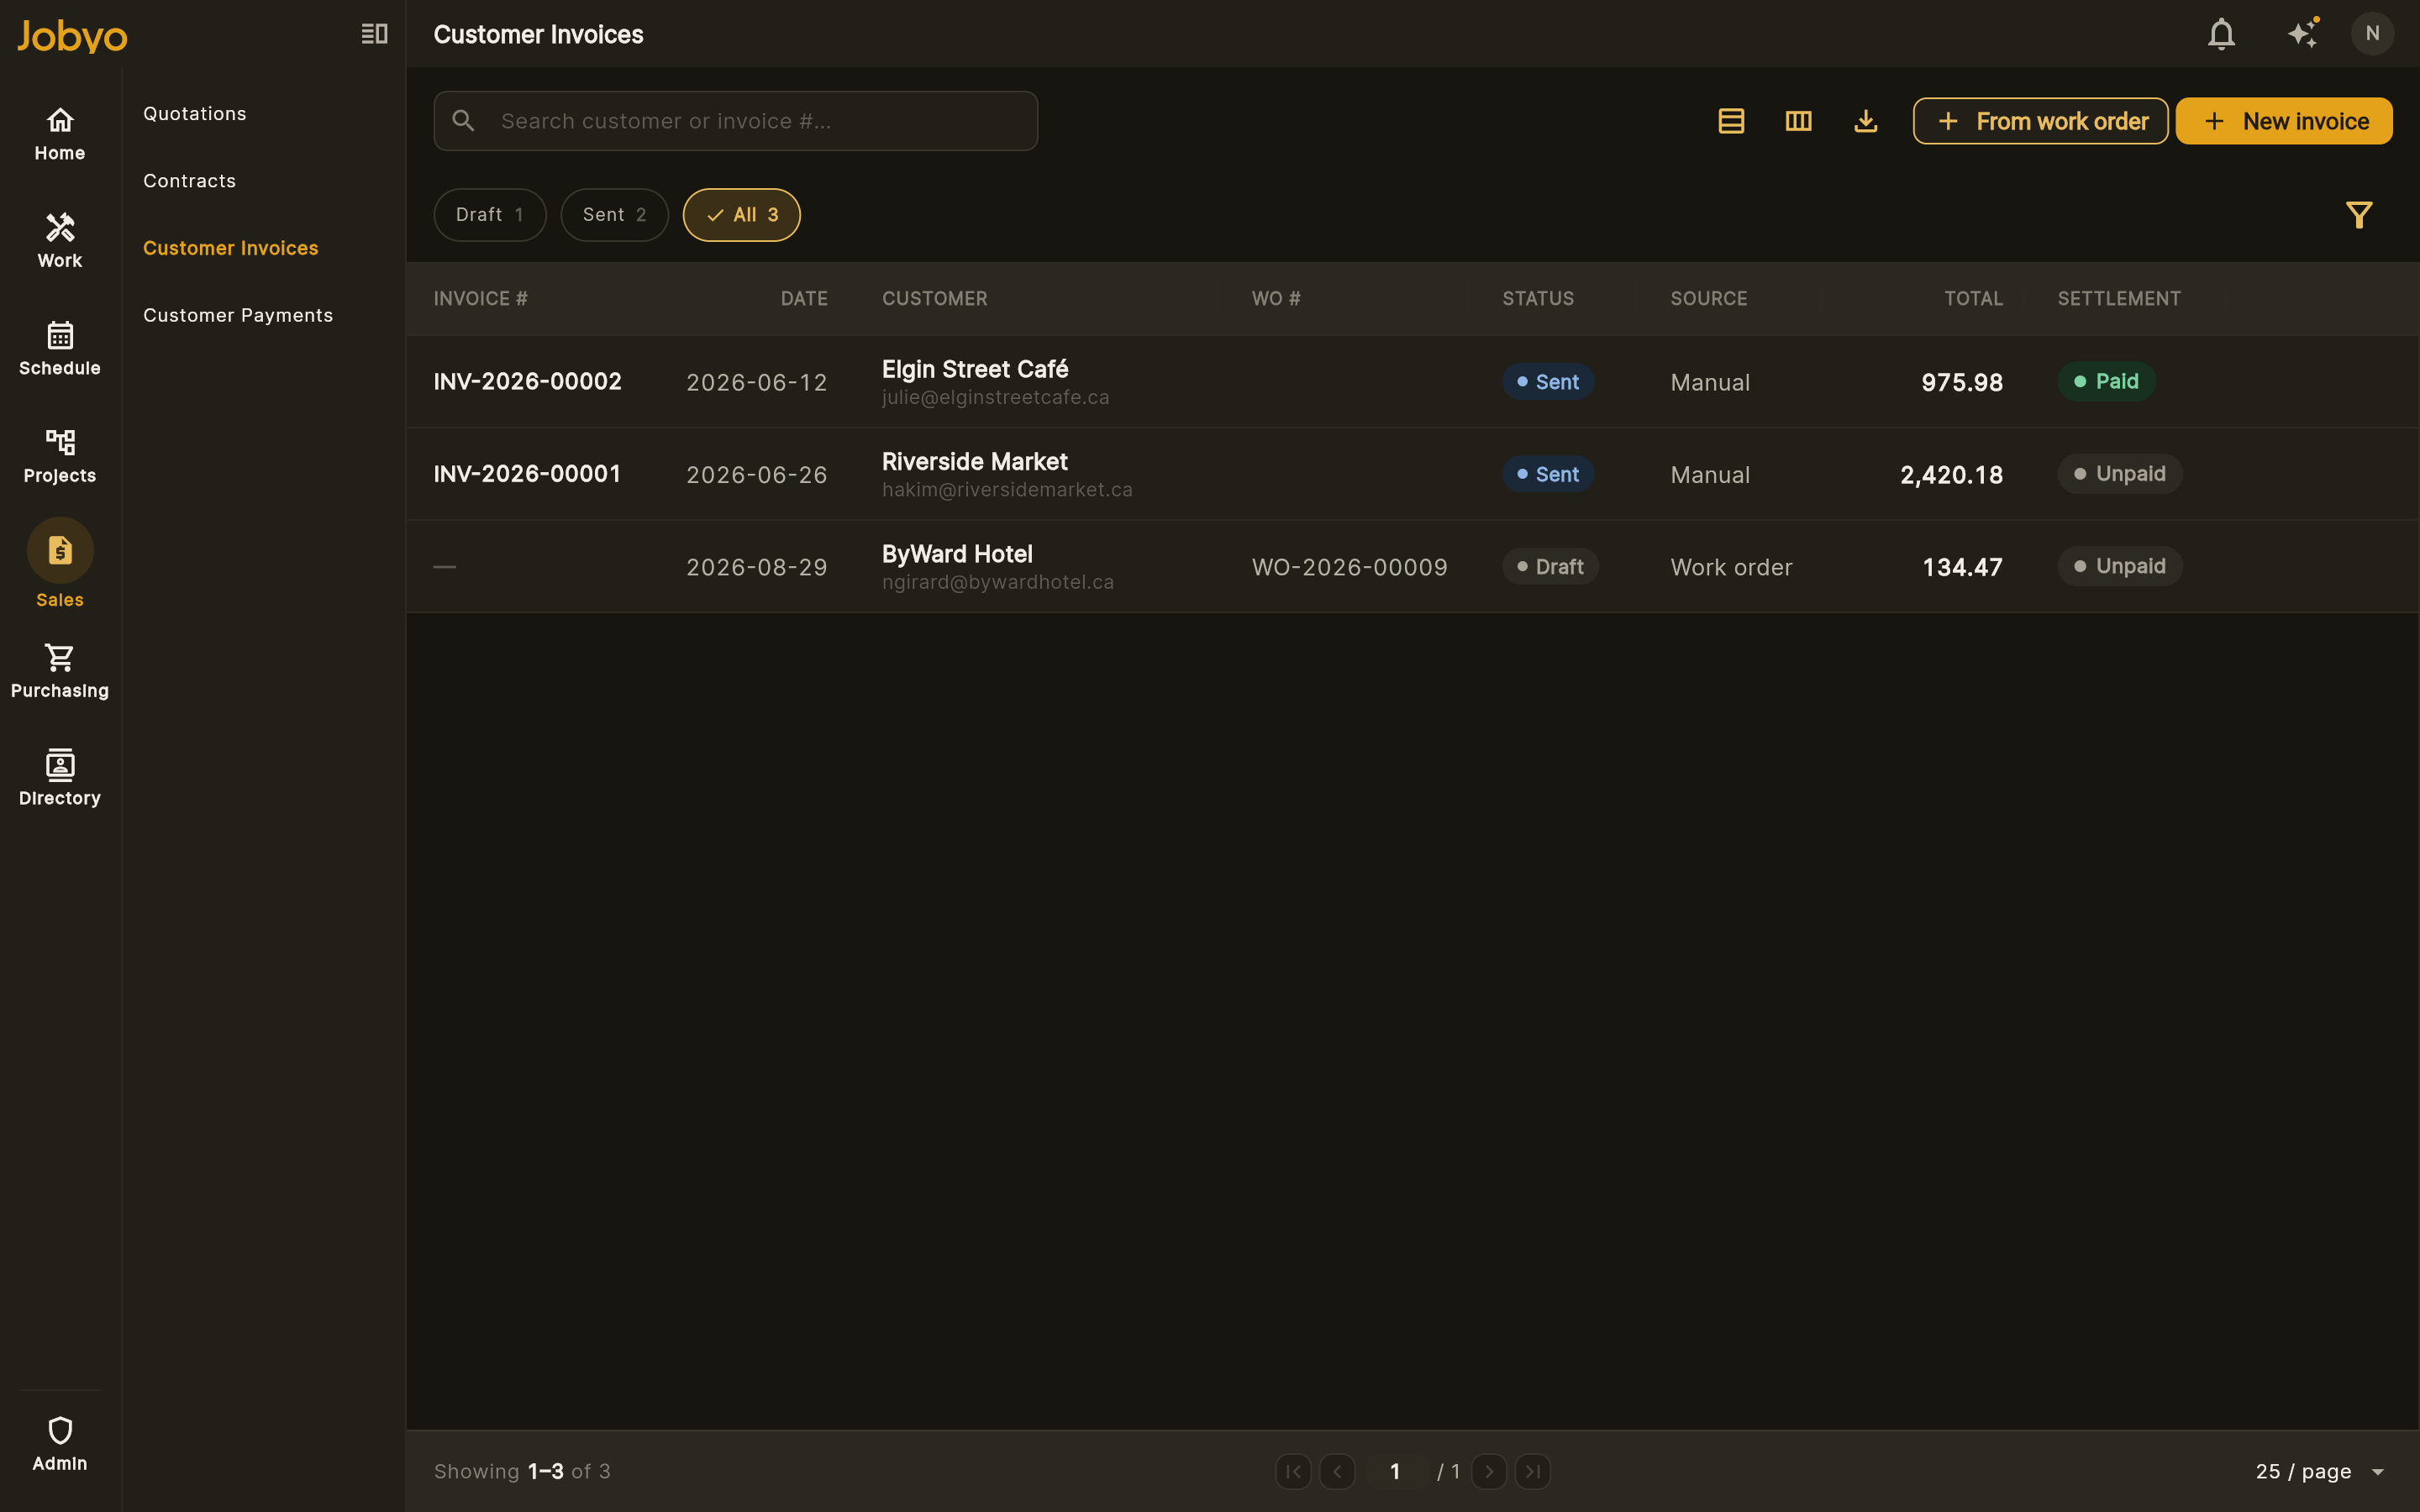
Task: Sort by CUSTOMER column header
Action: click(x=935, y=299)
